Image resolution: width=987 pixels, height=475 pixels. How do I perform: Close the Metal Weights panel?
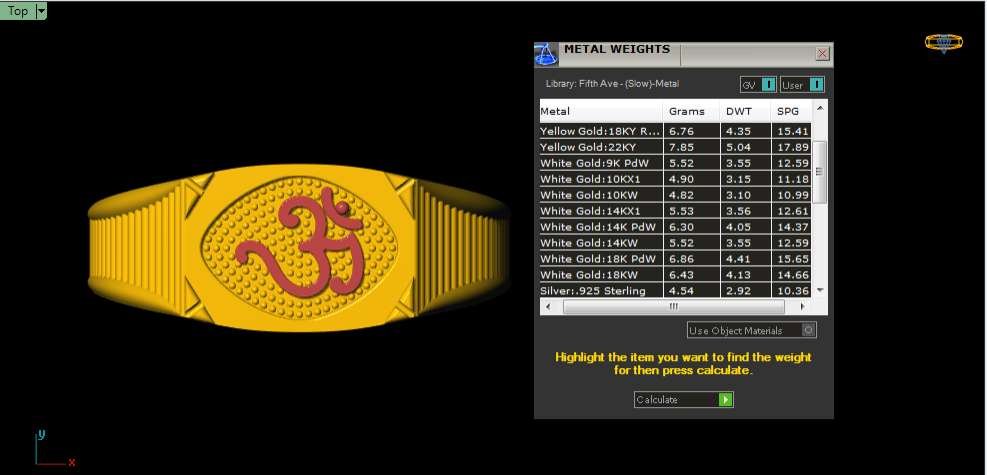[x=822, y=54]
